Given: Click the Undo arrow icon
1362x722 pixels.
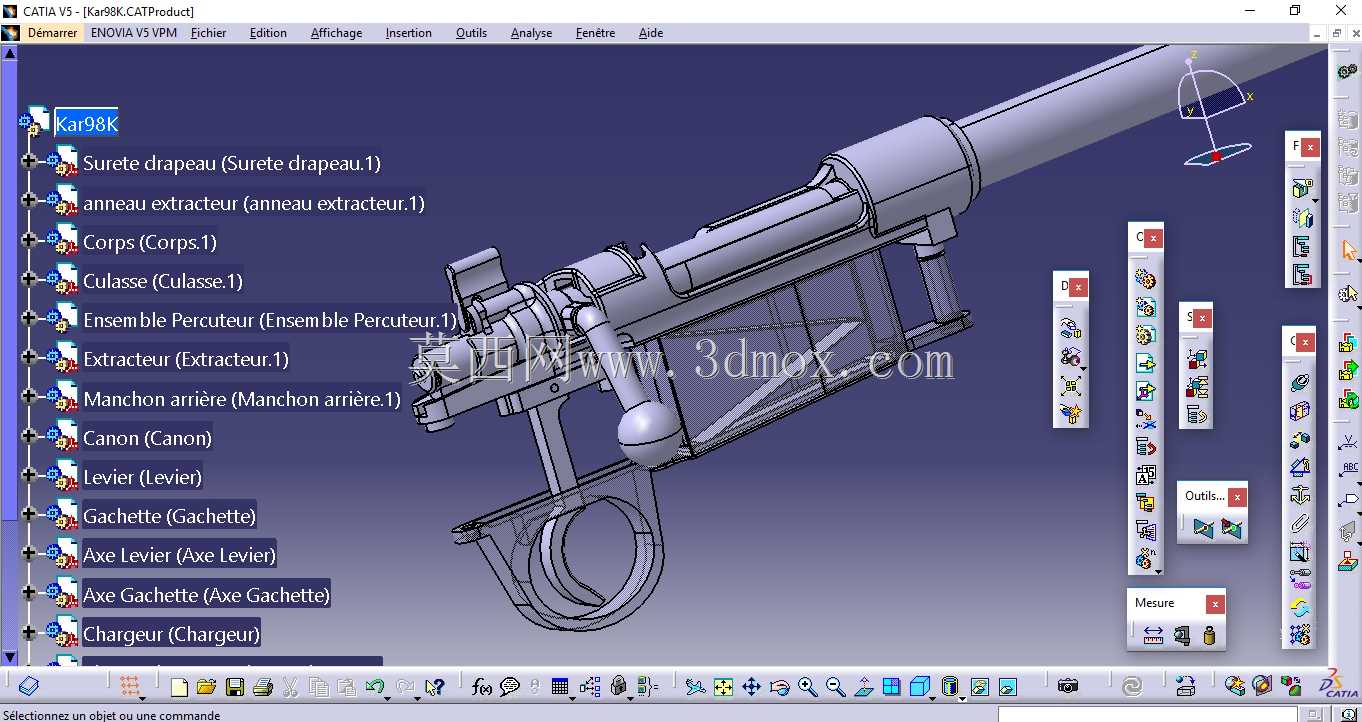Looking at the screenshot, I should coord(375,687).
